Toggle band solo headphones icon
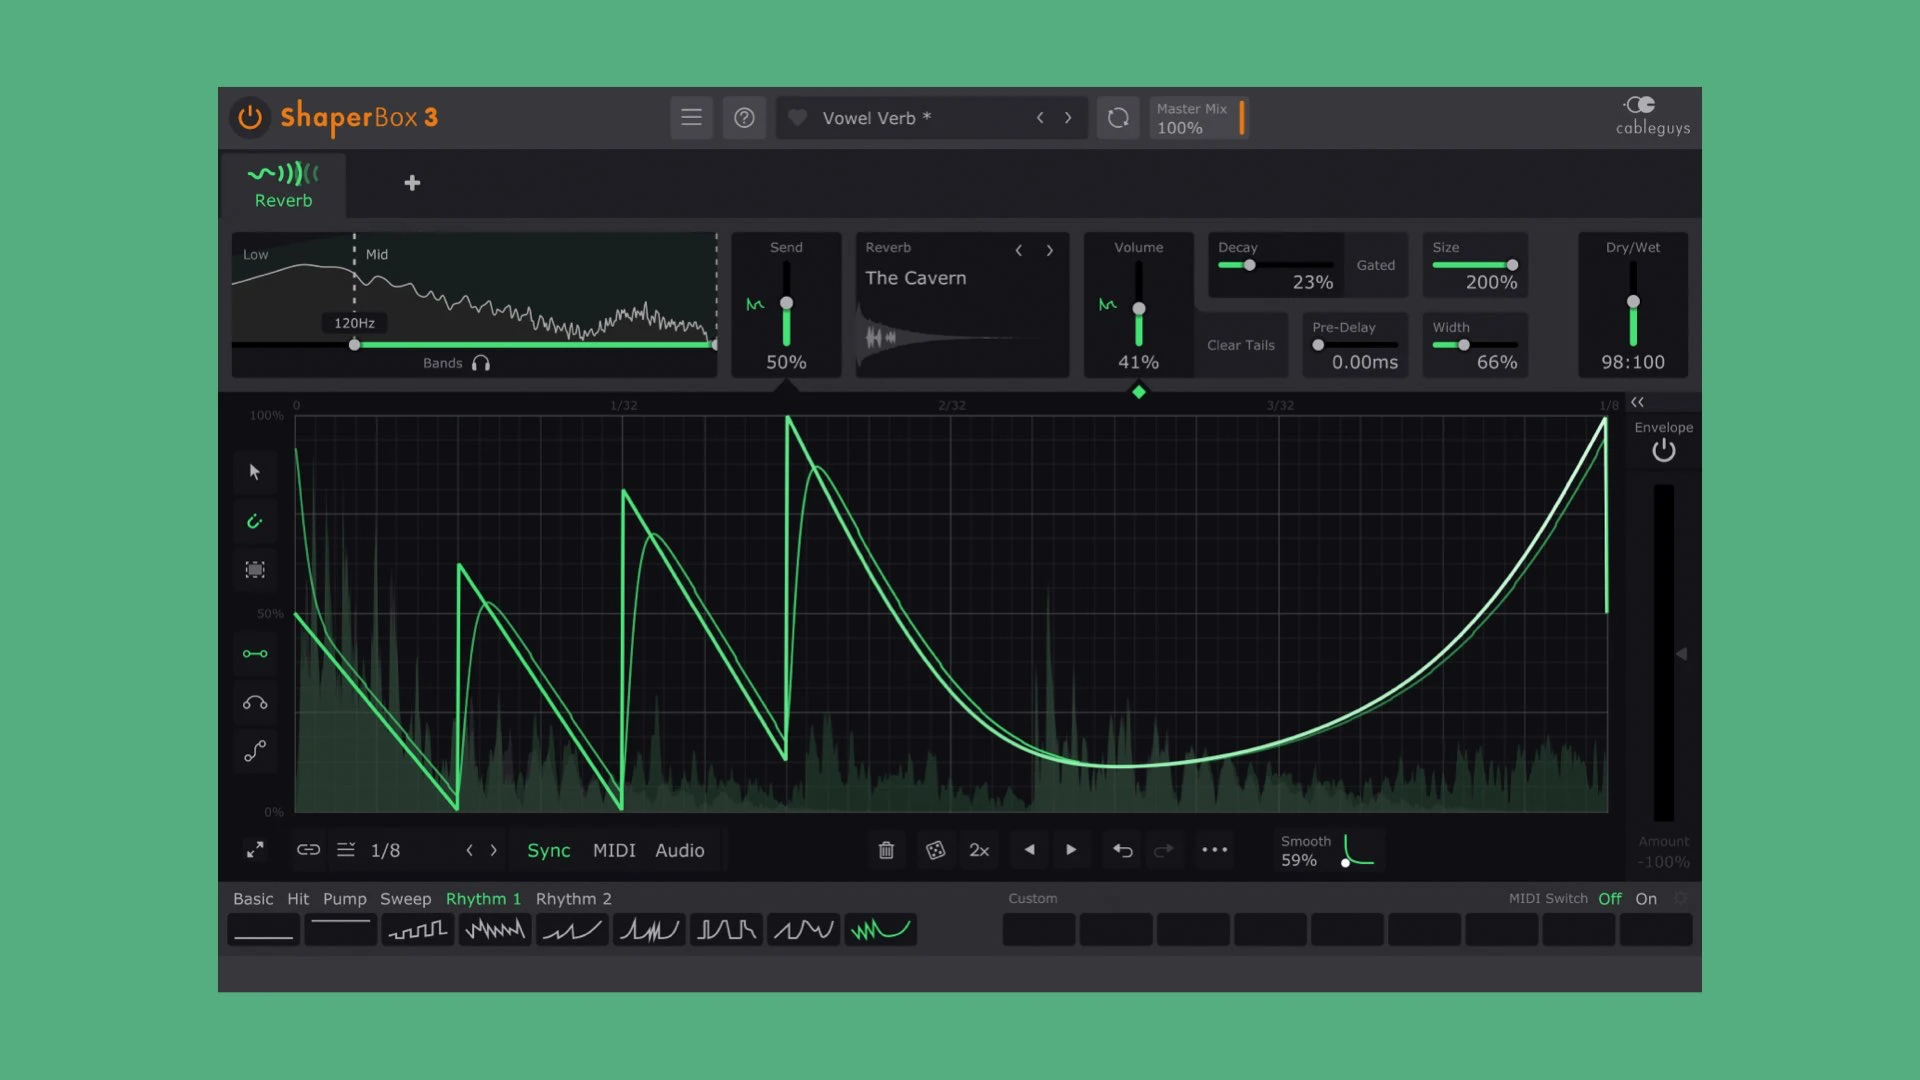The width and height of the screenshot is (1920, 1080). click(481, 363)
